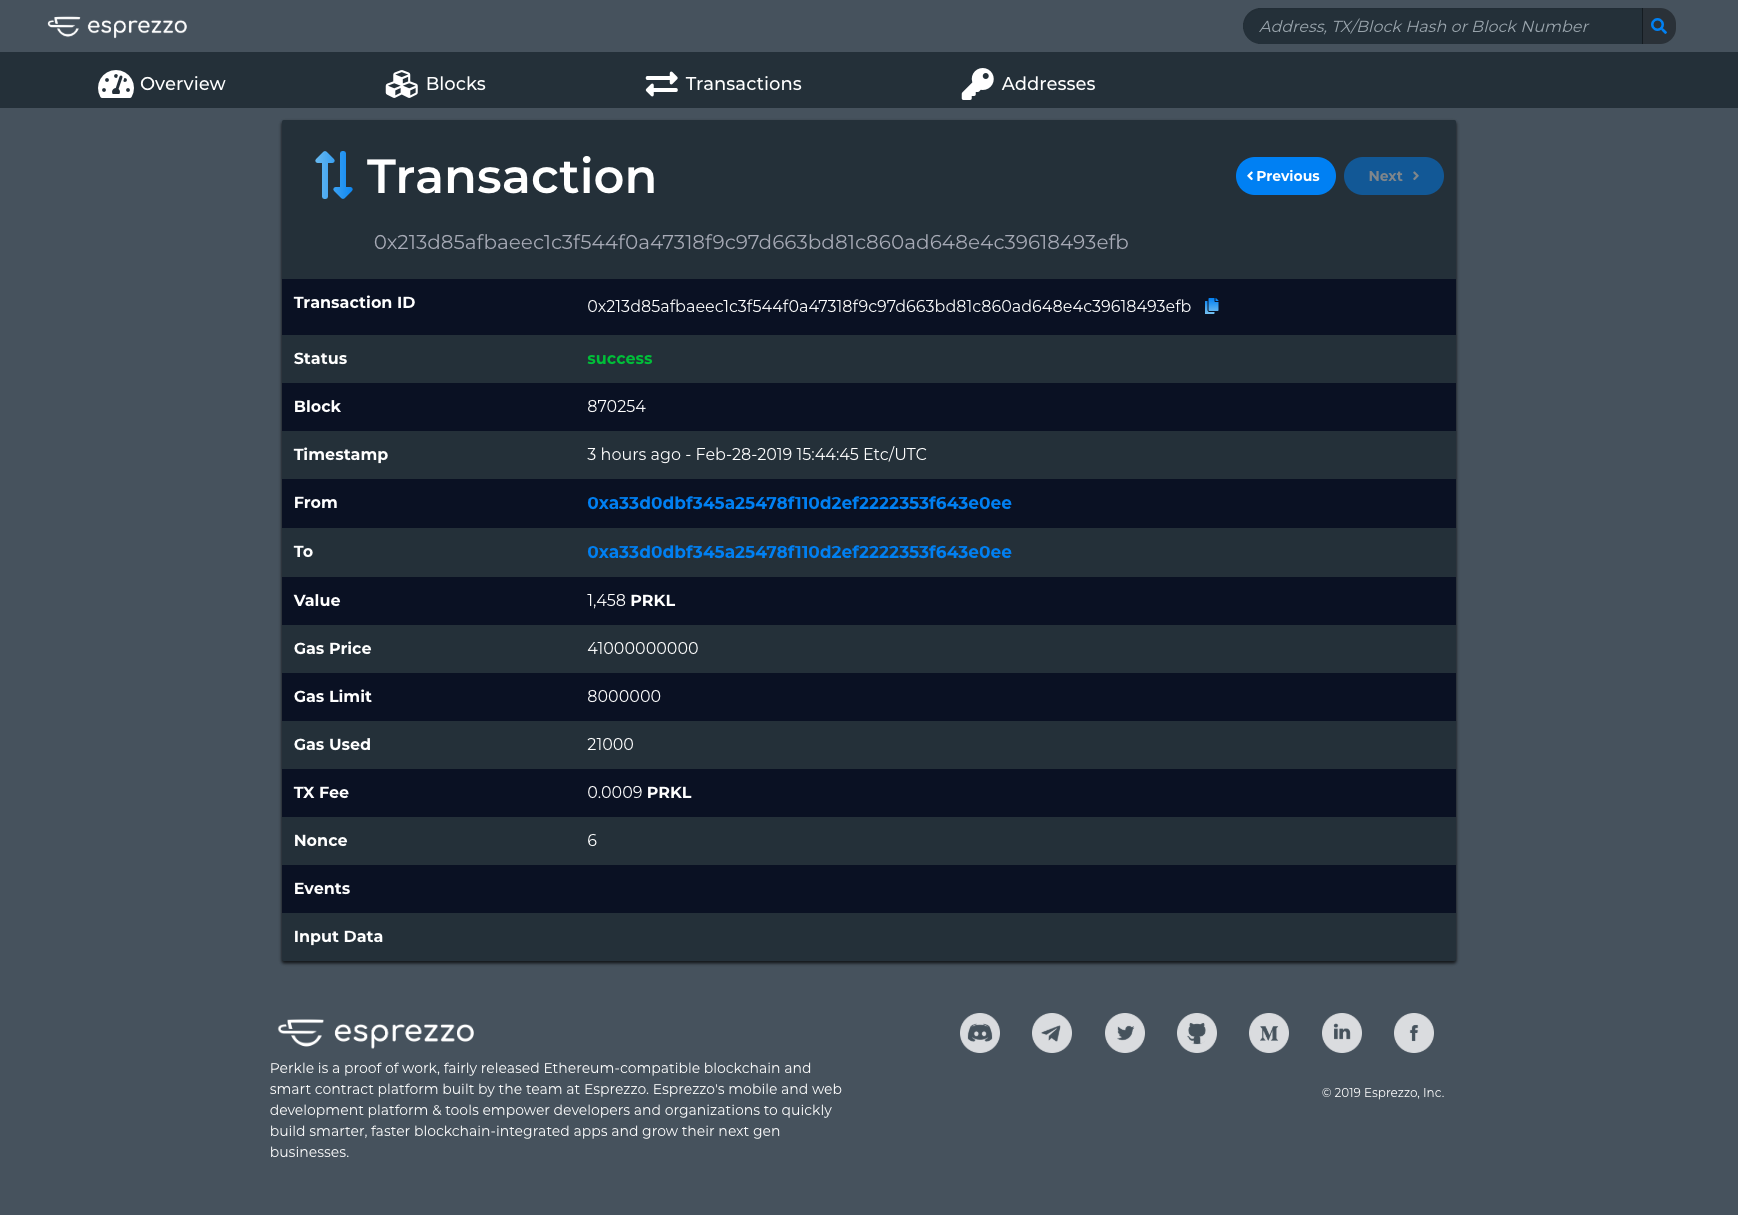Go to the Previous transaction
The width and height of the screenshot is (1738, 1215).
(1285, 176)
